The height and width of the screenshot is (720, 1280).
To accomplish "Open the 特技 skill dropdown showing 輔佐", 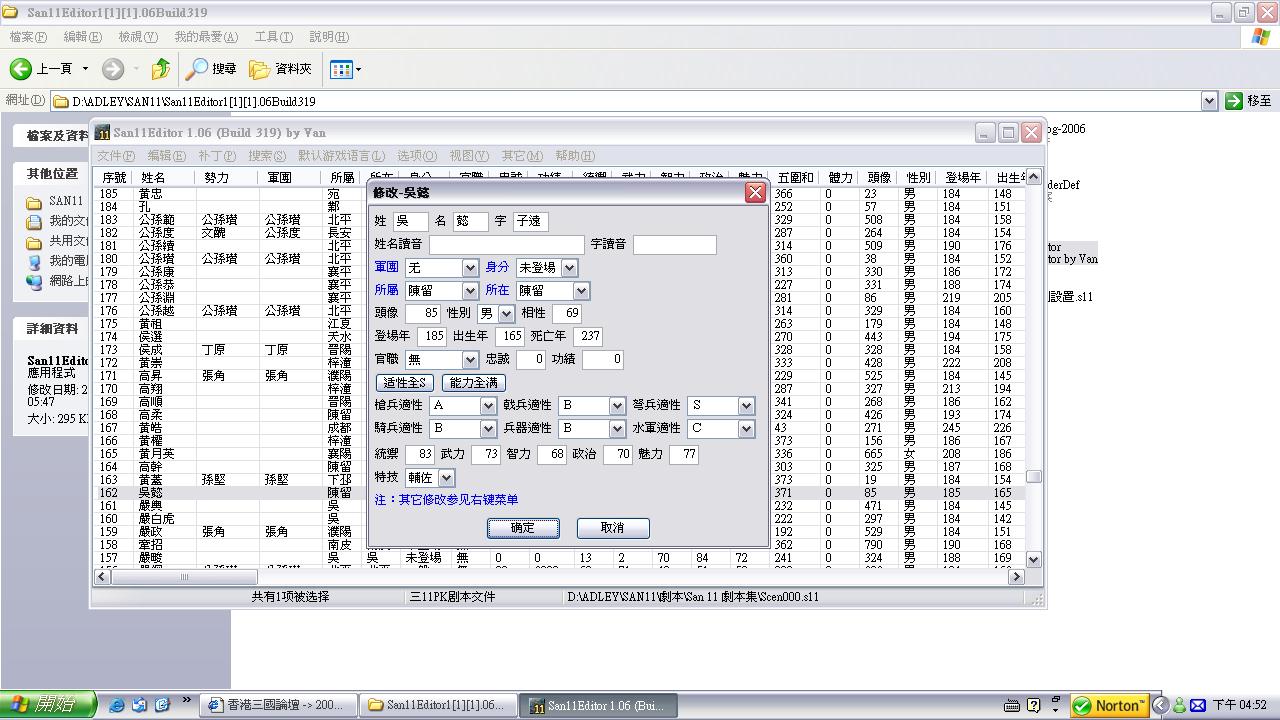I will 446,478.
